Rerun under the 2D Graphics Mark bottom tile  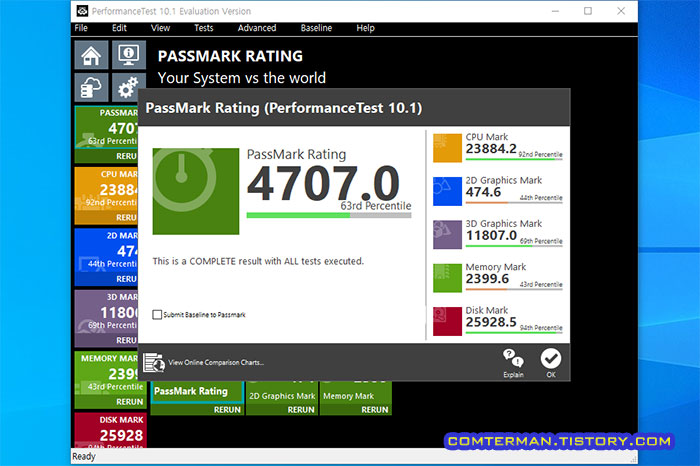pyautogui.click(x=301, y=410)
